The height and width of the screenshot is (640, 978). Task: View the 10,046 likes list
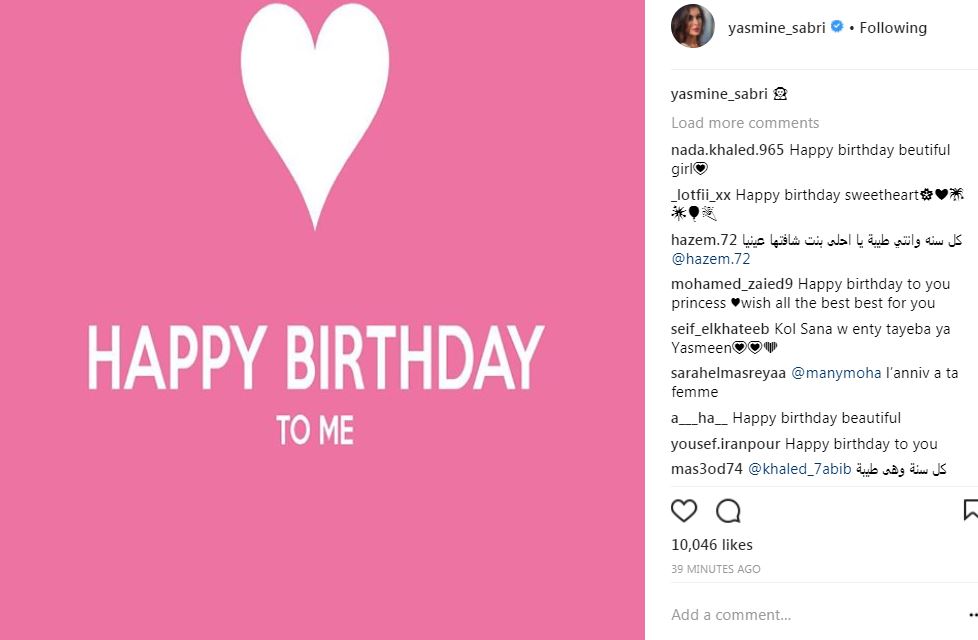pos(712,545)
